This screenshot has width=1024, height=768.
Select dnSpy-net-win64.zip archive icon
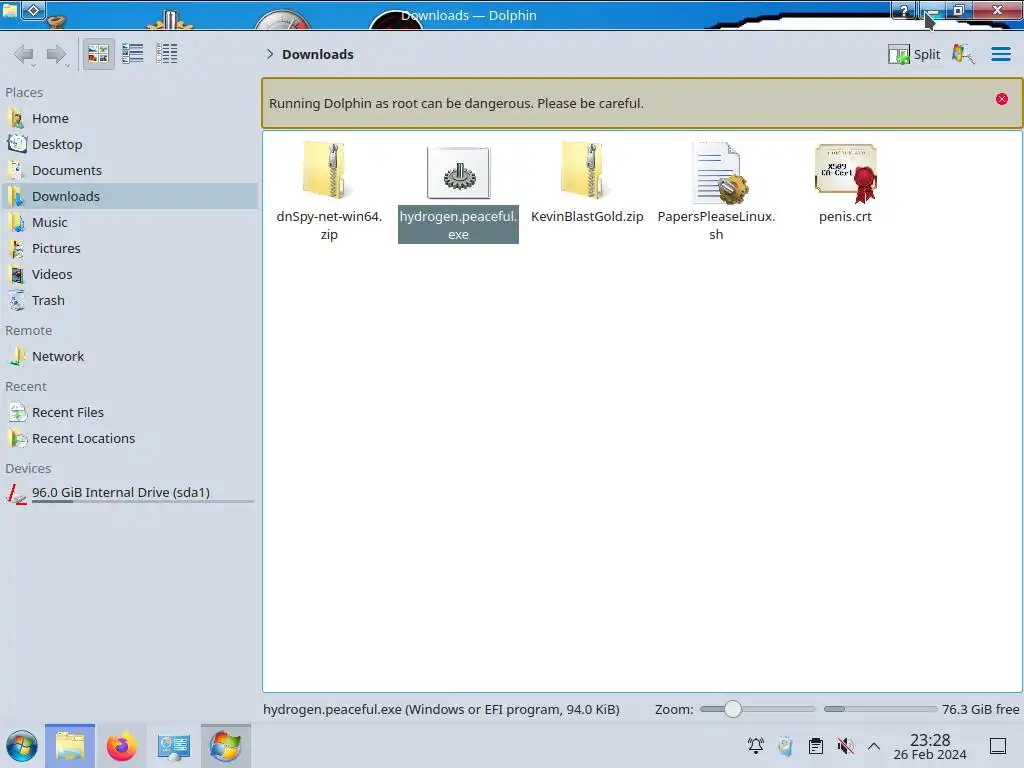click(x=328, y=170)
